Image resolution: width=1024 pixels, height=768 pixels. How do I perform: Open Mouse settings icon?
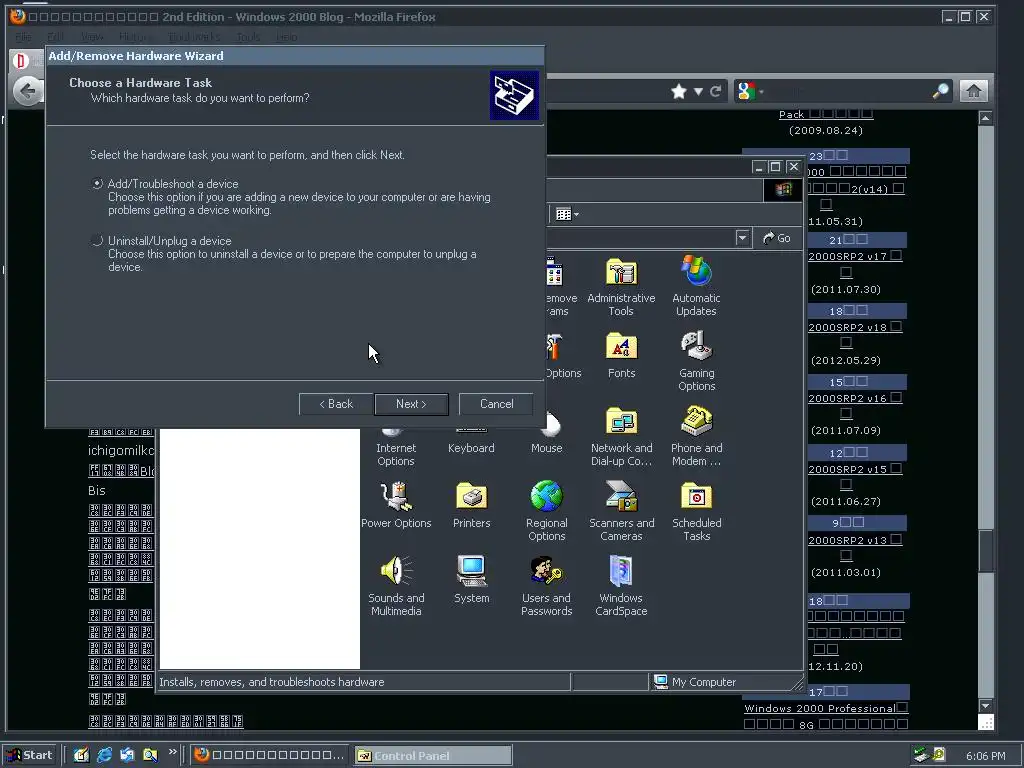(x=547, y=434)
